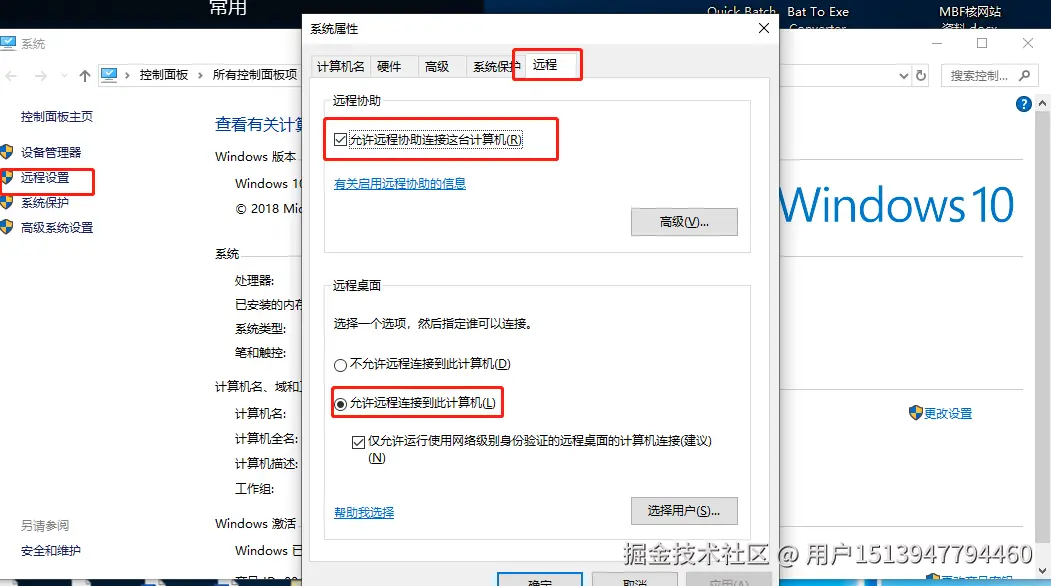Select 不允许远程连接到此计算机 radio option
This screenshot has width=1051, height=586.
tap(341, 365)
